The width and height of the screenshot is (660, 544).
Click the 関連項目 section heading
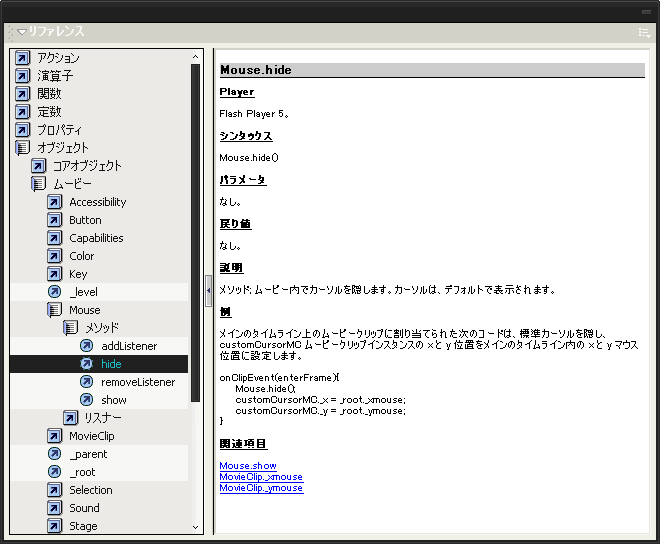coord(243,444)
